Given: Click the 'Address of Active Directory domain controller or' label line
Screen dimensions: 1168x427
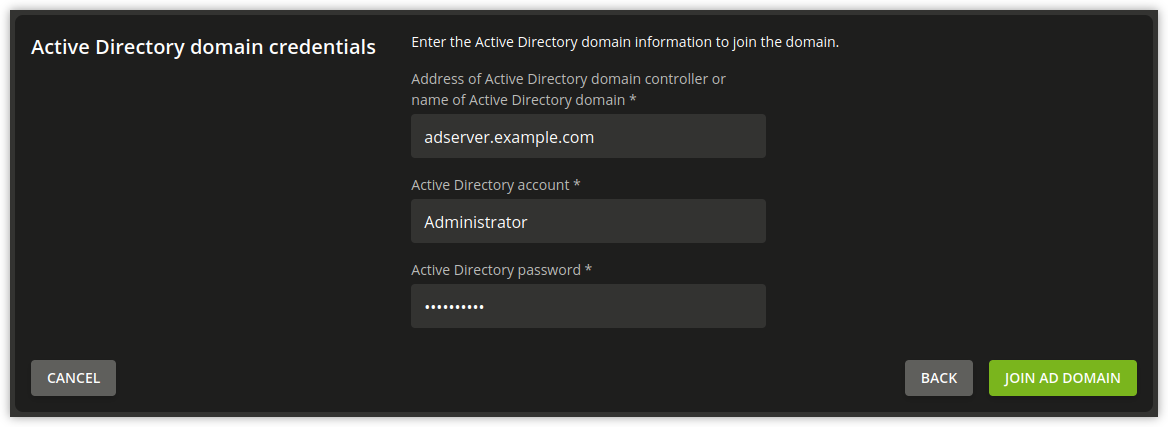Looking at the screenshot, I should [568, 79].
